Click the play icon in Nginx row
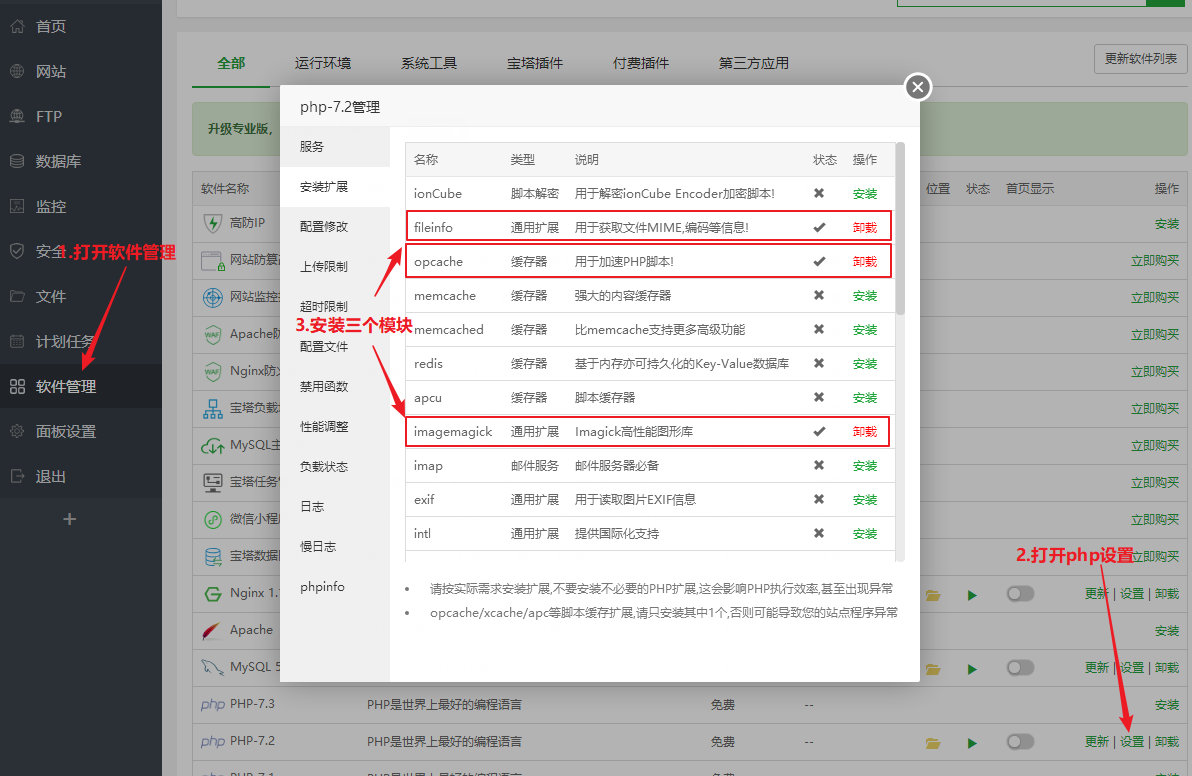This screenshot has height=776, width=1192. point(972,595)
